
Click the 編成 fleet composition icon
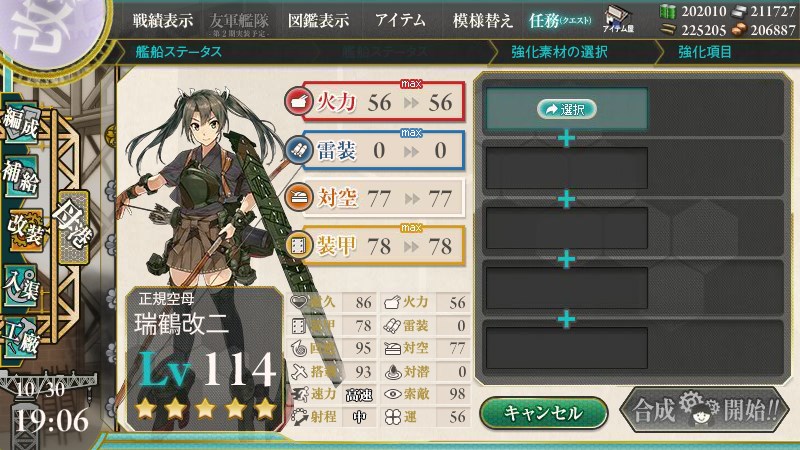(x=21, y=123)
